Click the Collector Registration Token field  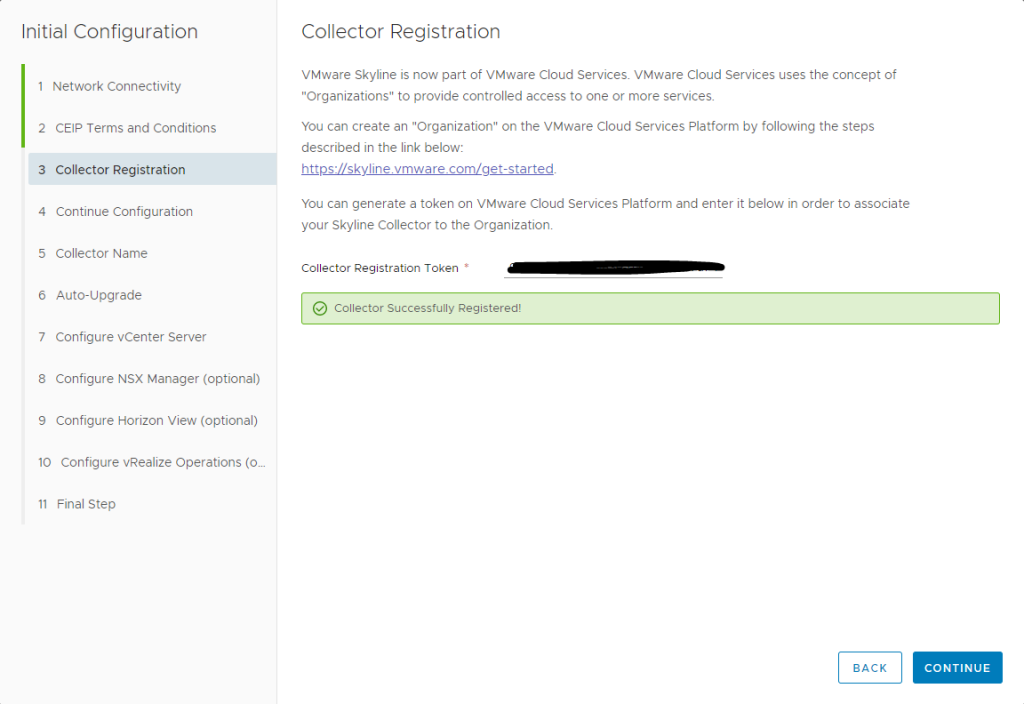[x=613, y=268]
